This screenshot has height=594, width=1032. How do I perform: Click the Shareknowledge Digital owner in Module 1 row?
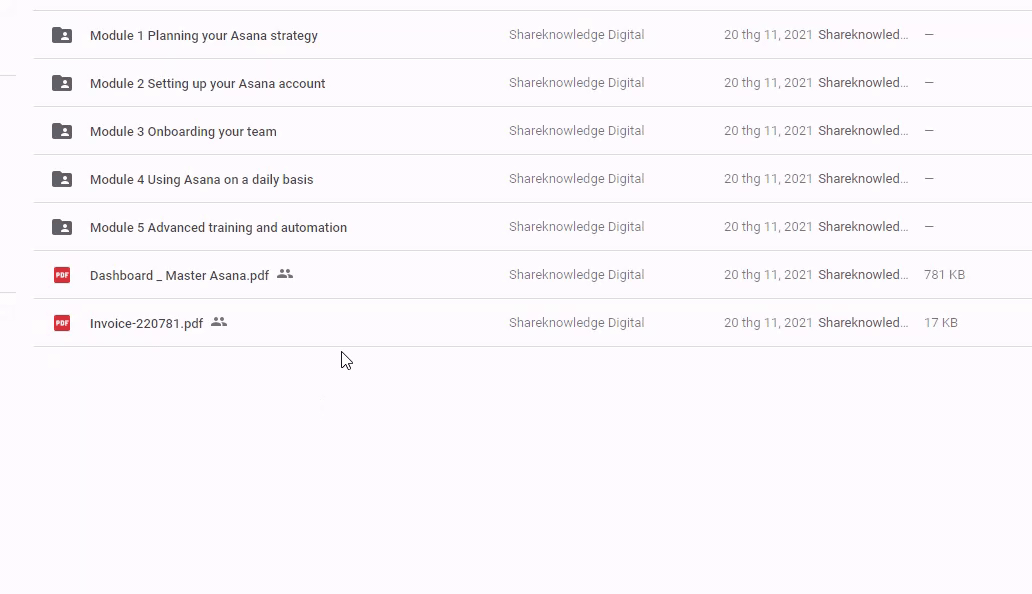coord(576,35)
